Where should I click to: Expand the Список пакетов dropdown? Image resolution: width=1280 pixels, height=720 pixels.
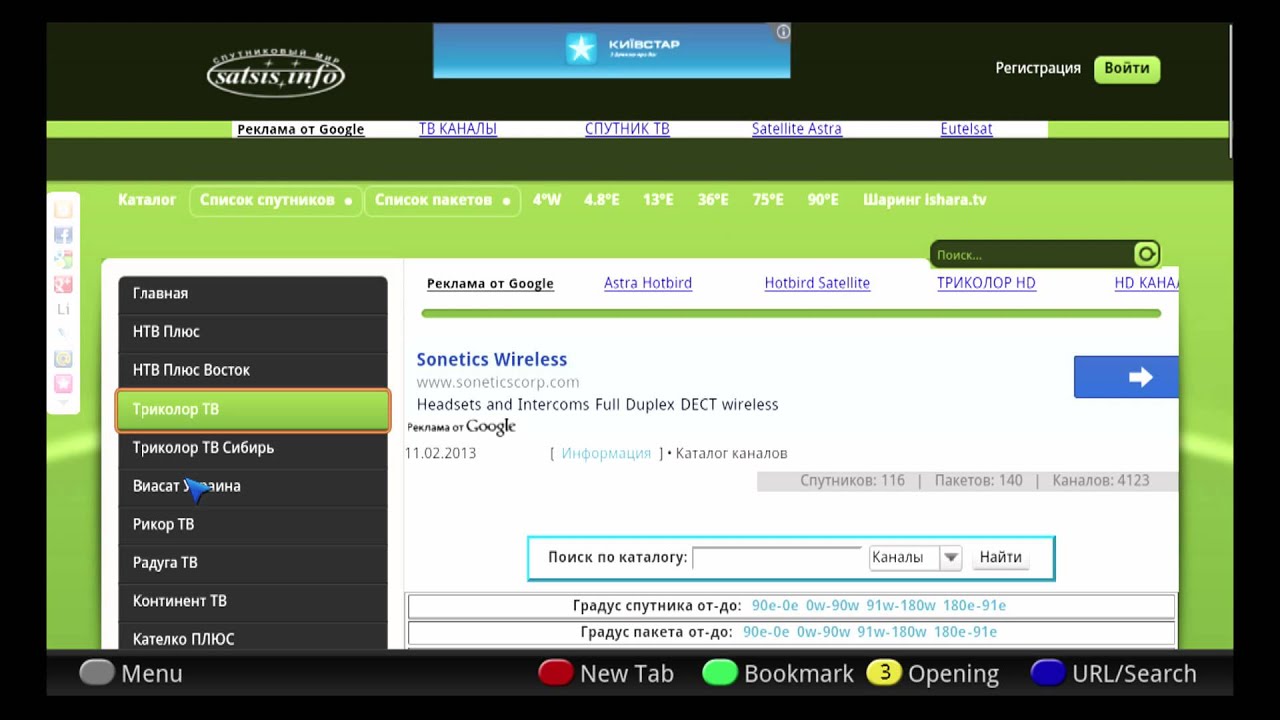pyautogui.click(x=442, y=200)
